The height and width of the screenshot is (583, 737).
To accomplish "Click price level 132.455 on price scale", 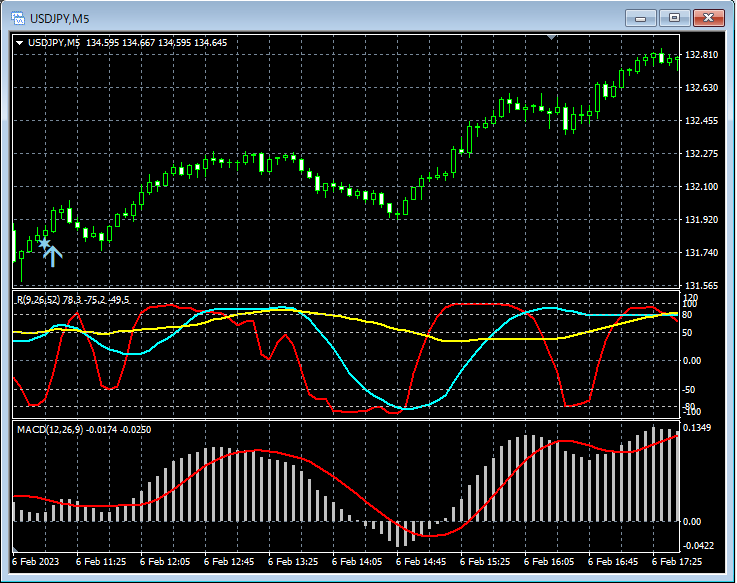I will pyautogui.click(x=702, y=121).
